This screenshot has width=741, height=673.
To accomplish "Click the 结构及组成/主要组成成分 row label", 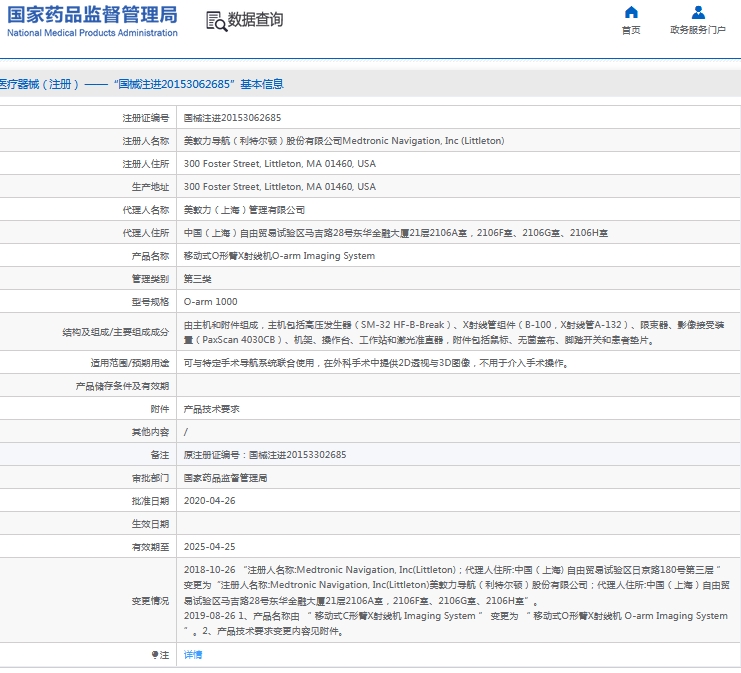I will [x=115, y=332].
